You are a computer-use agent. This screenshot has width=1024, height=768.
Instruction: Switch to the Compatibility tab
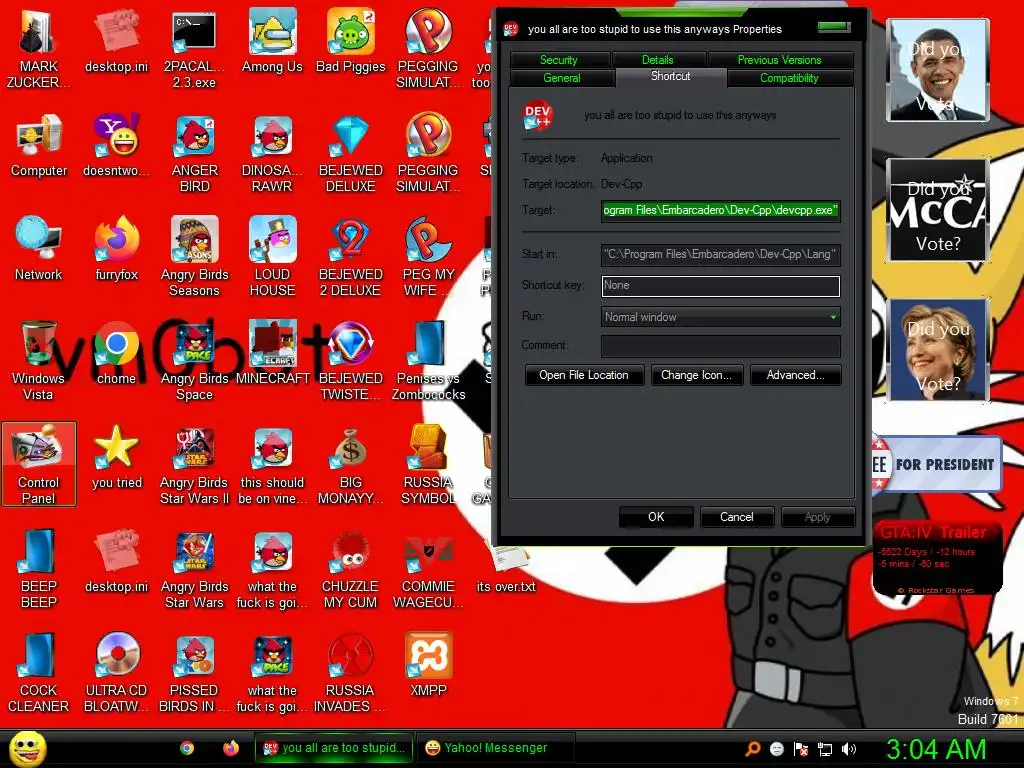coord(789,78)
